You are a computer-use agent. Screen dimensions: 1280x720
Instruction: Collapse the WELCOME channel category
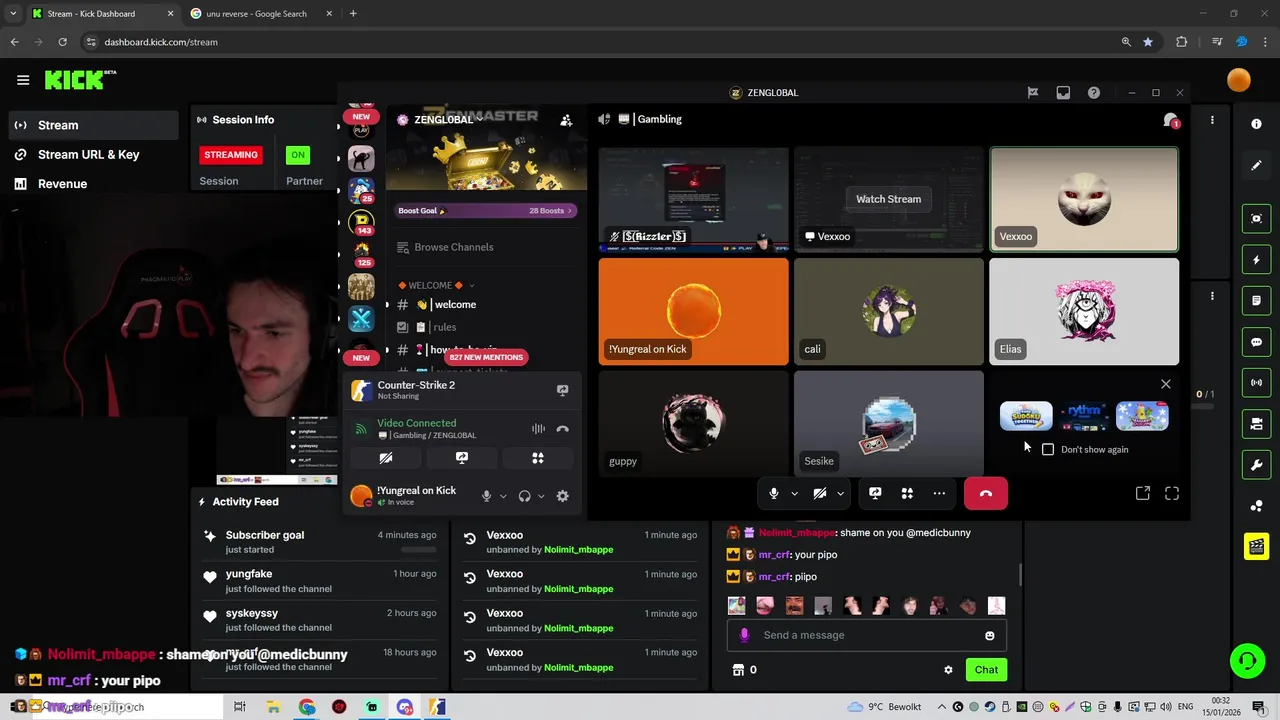tap(436, 285)
